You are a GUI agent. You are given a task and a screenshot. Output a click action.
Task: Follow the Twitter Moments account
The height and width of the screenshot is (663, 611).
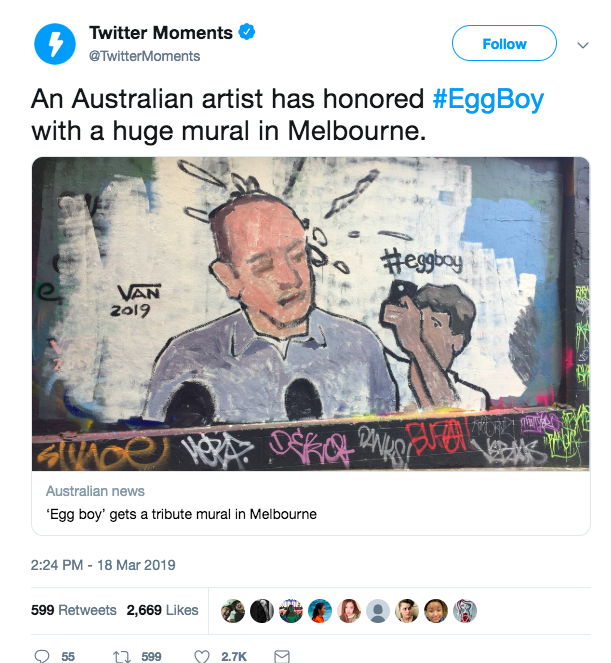pos(504,43)
